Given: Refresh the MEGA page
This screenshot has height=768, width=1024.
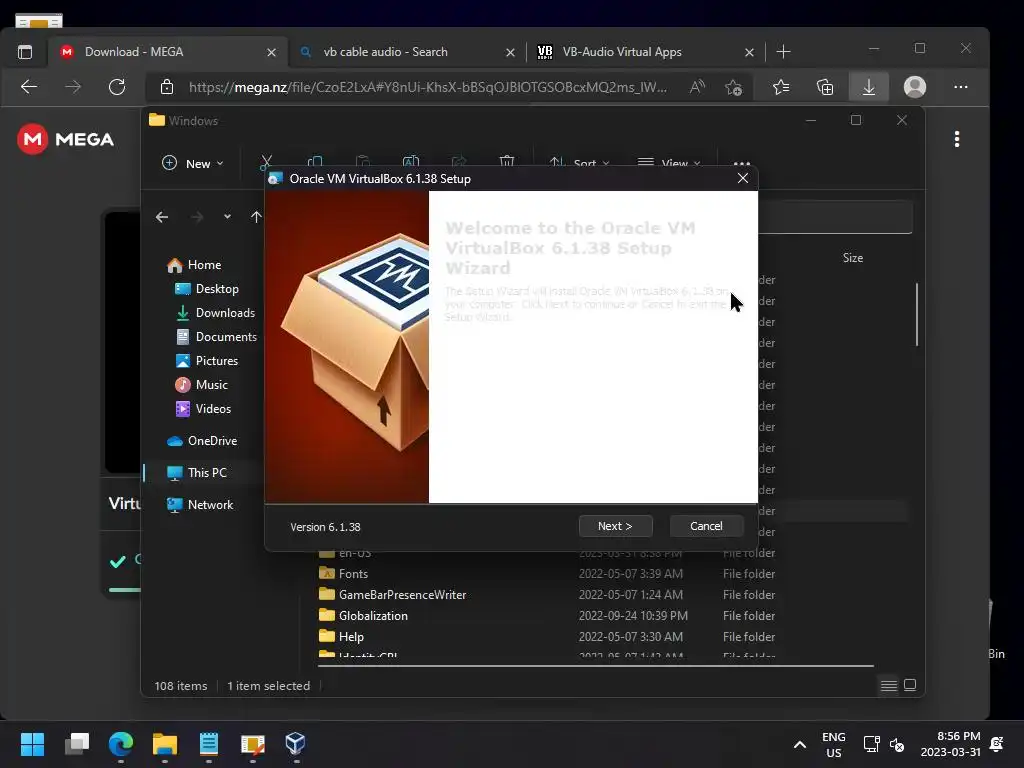Looking at the screenshot, I should click(117, 86).
